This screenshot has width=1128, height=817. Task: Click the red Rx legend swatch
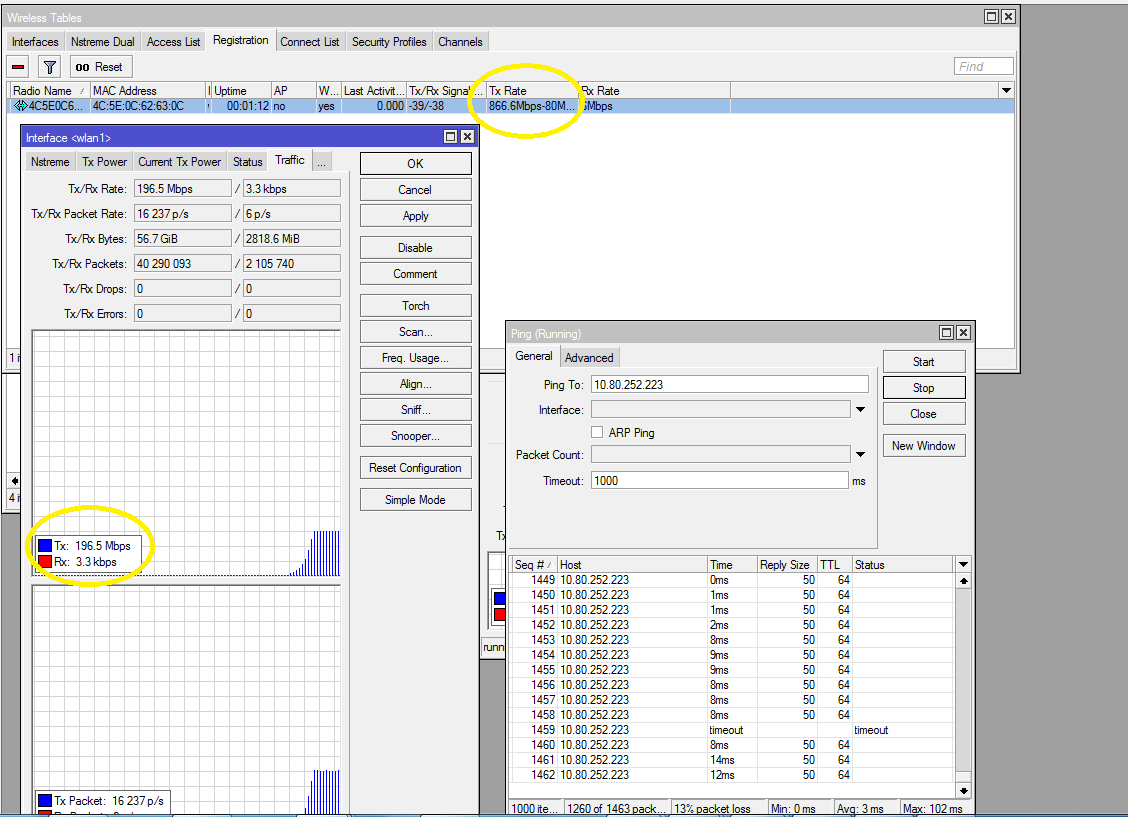pyautogui.click(x=45, y=562)
